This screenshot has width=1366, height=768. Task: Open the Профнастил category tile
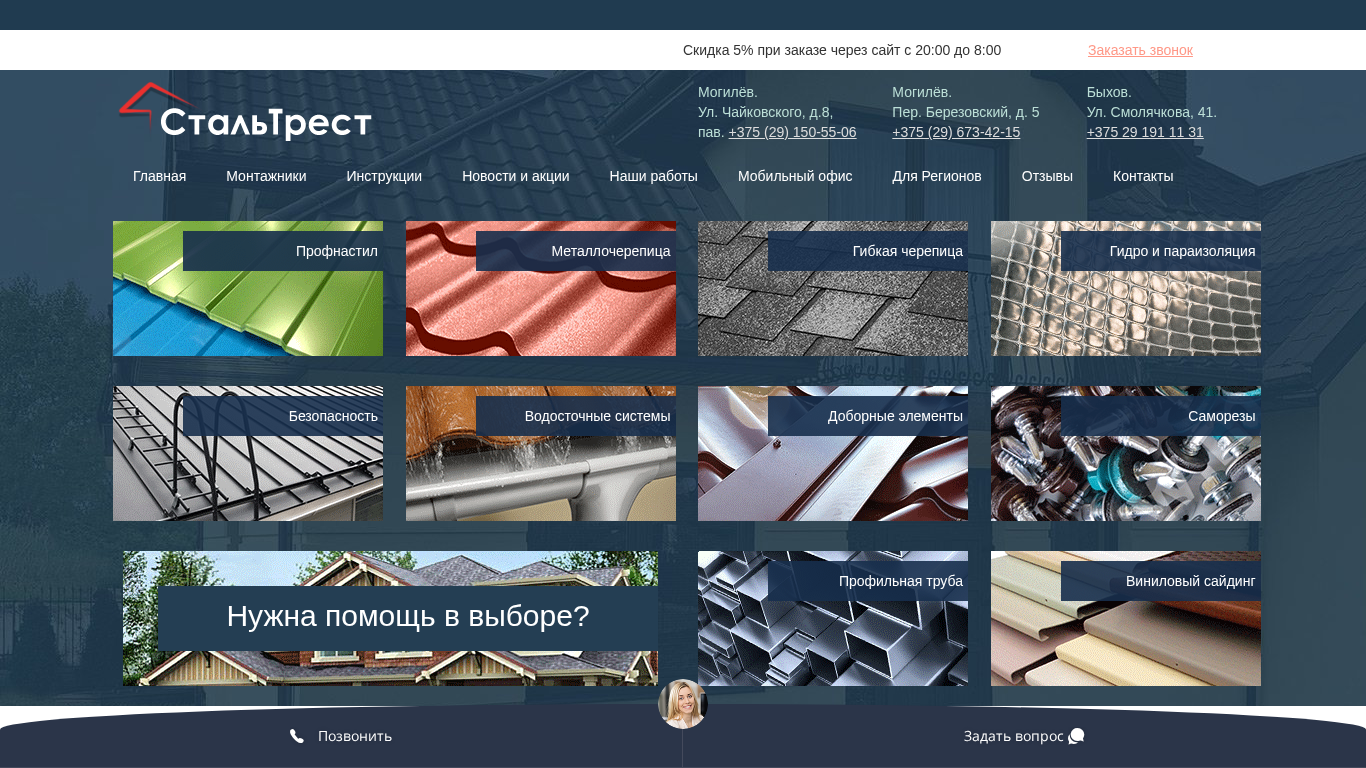(248, 288)
